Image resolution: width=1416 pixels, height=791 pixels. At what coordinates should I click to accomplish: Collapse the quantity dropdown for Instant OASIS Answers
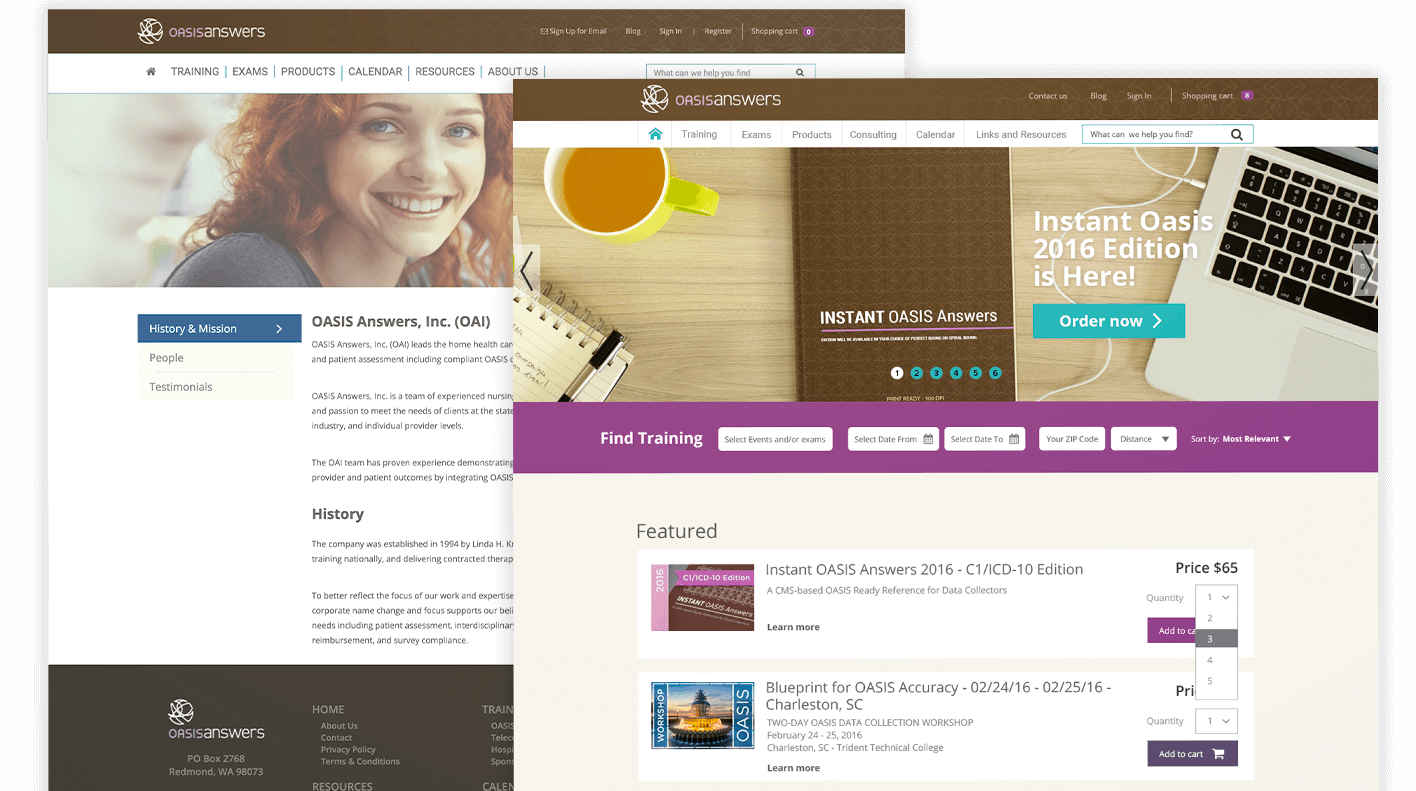[1217, 597]
